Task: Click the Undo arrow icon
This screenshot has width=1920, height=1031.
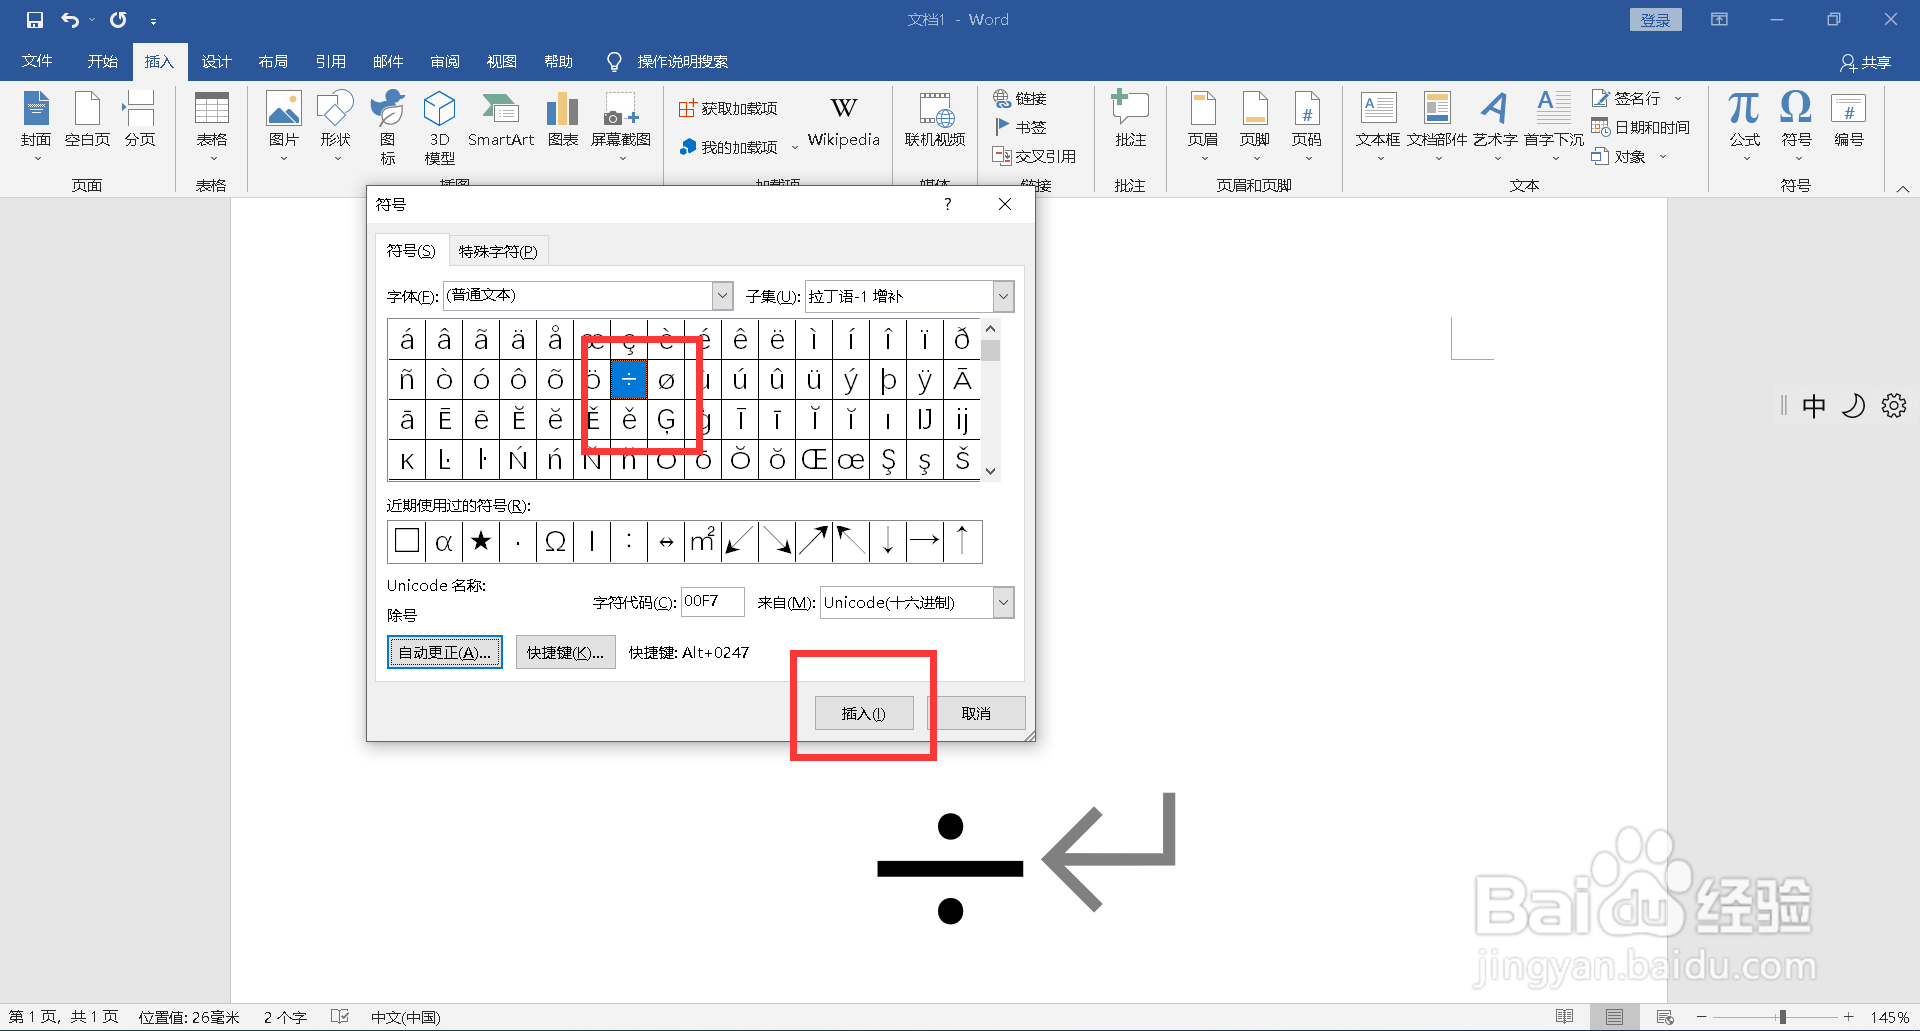Action: 70,20
